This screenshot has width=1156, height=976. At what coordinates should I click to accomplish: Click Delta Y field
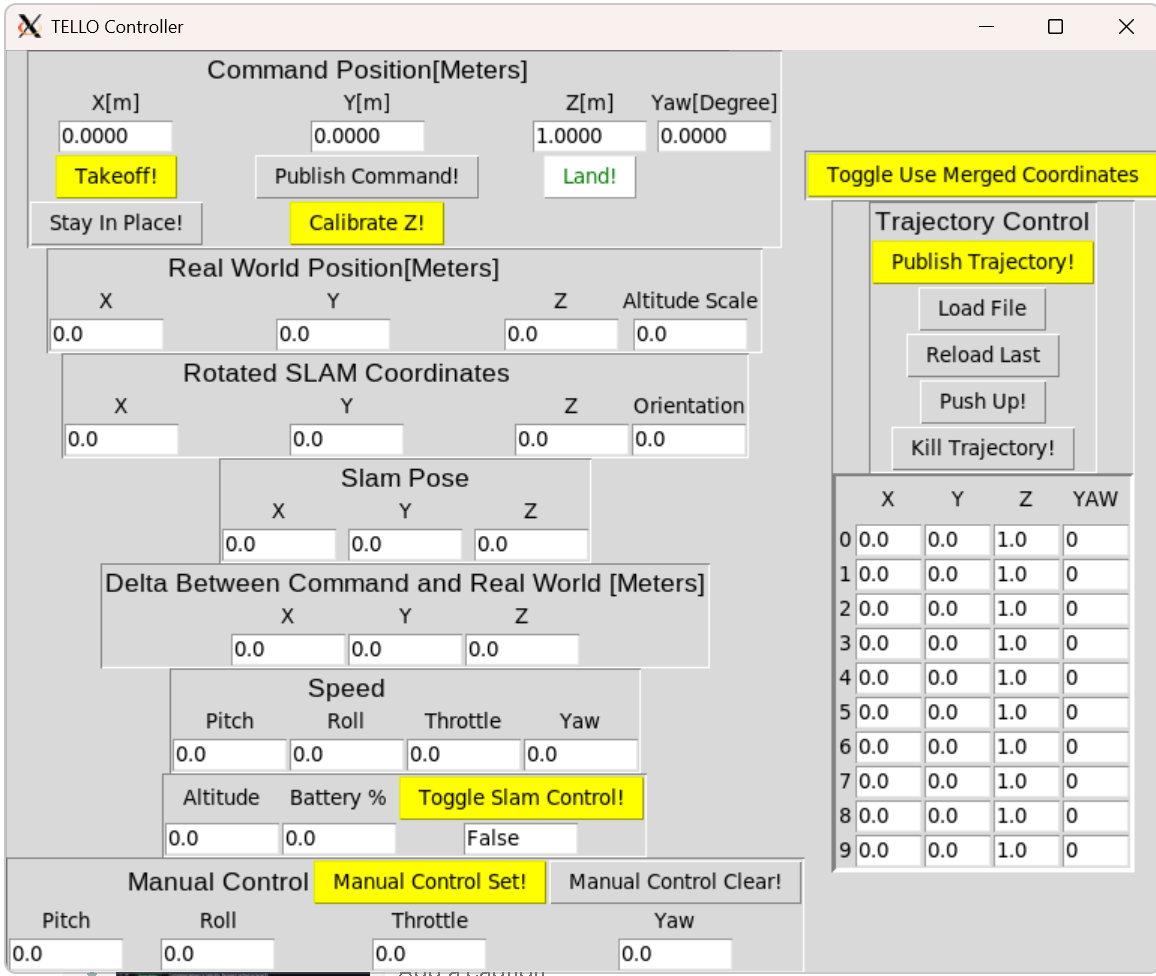405,649
